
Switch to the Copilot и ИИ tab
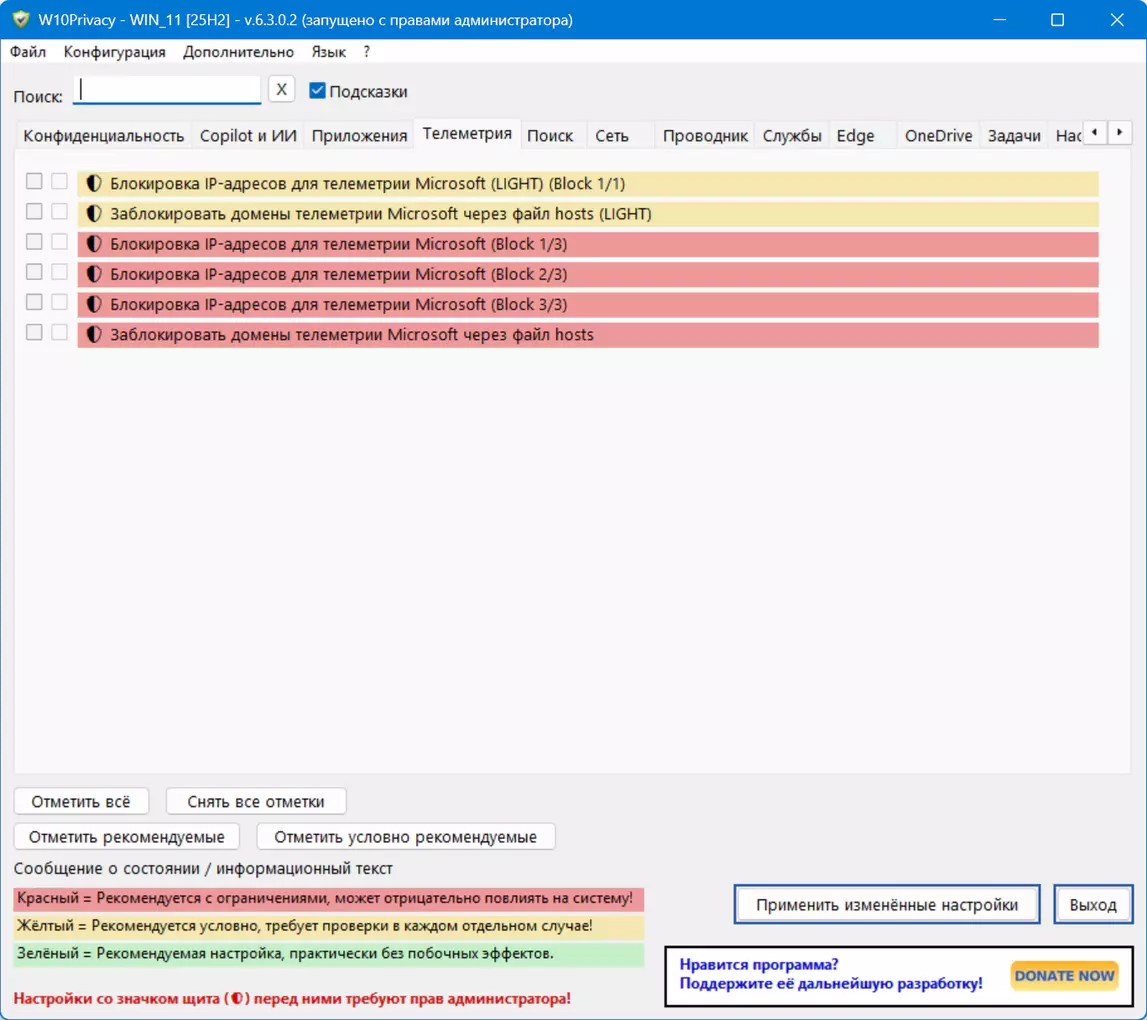tap(248, 135)
